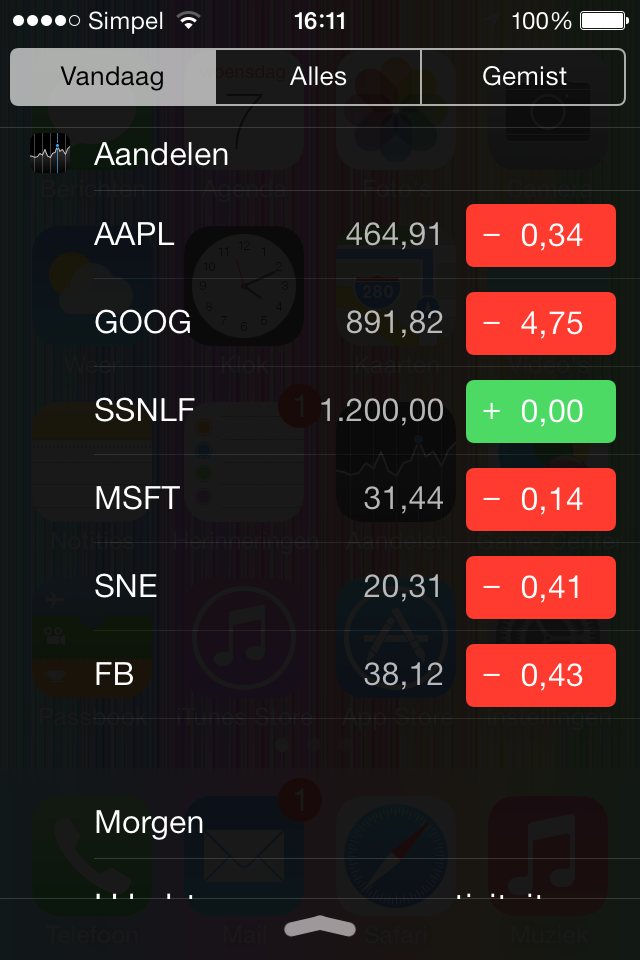Tap the Morgen section heading

(x=149, y=823)
